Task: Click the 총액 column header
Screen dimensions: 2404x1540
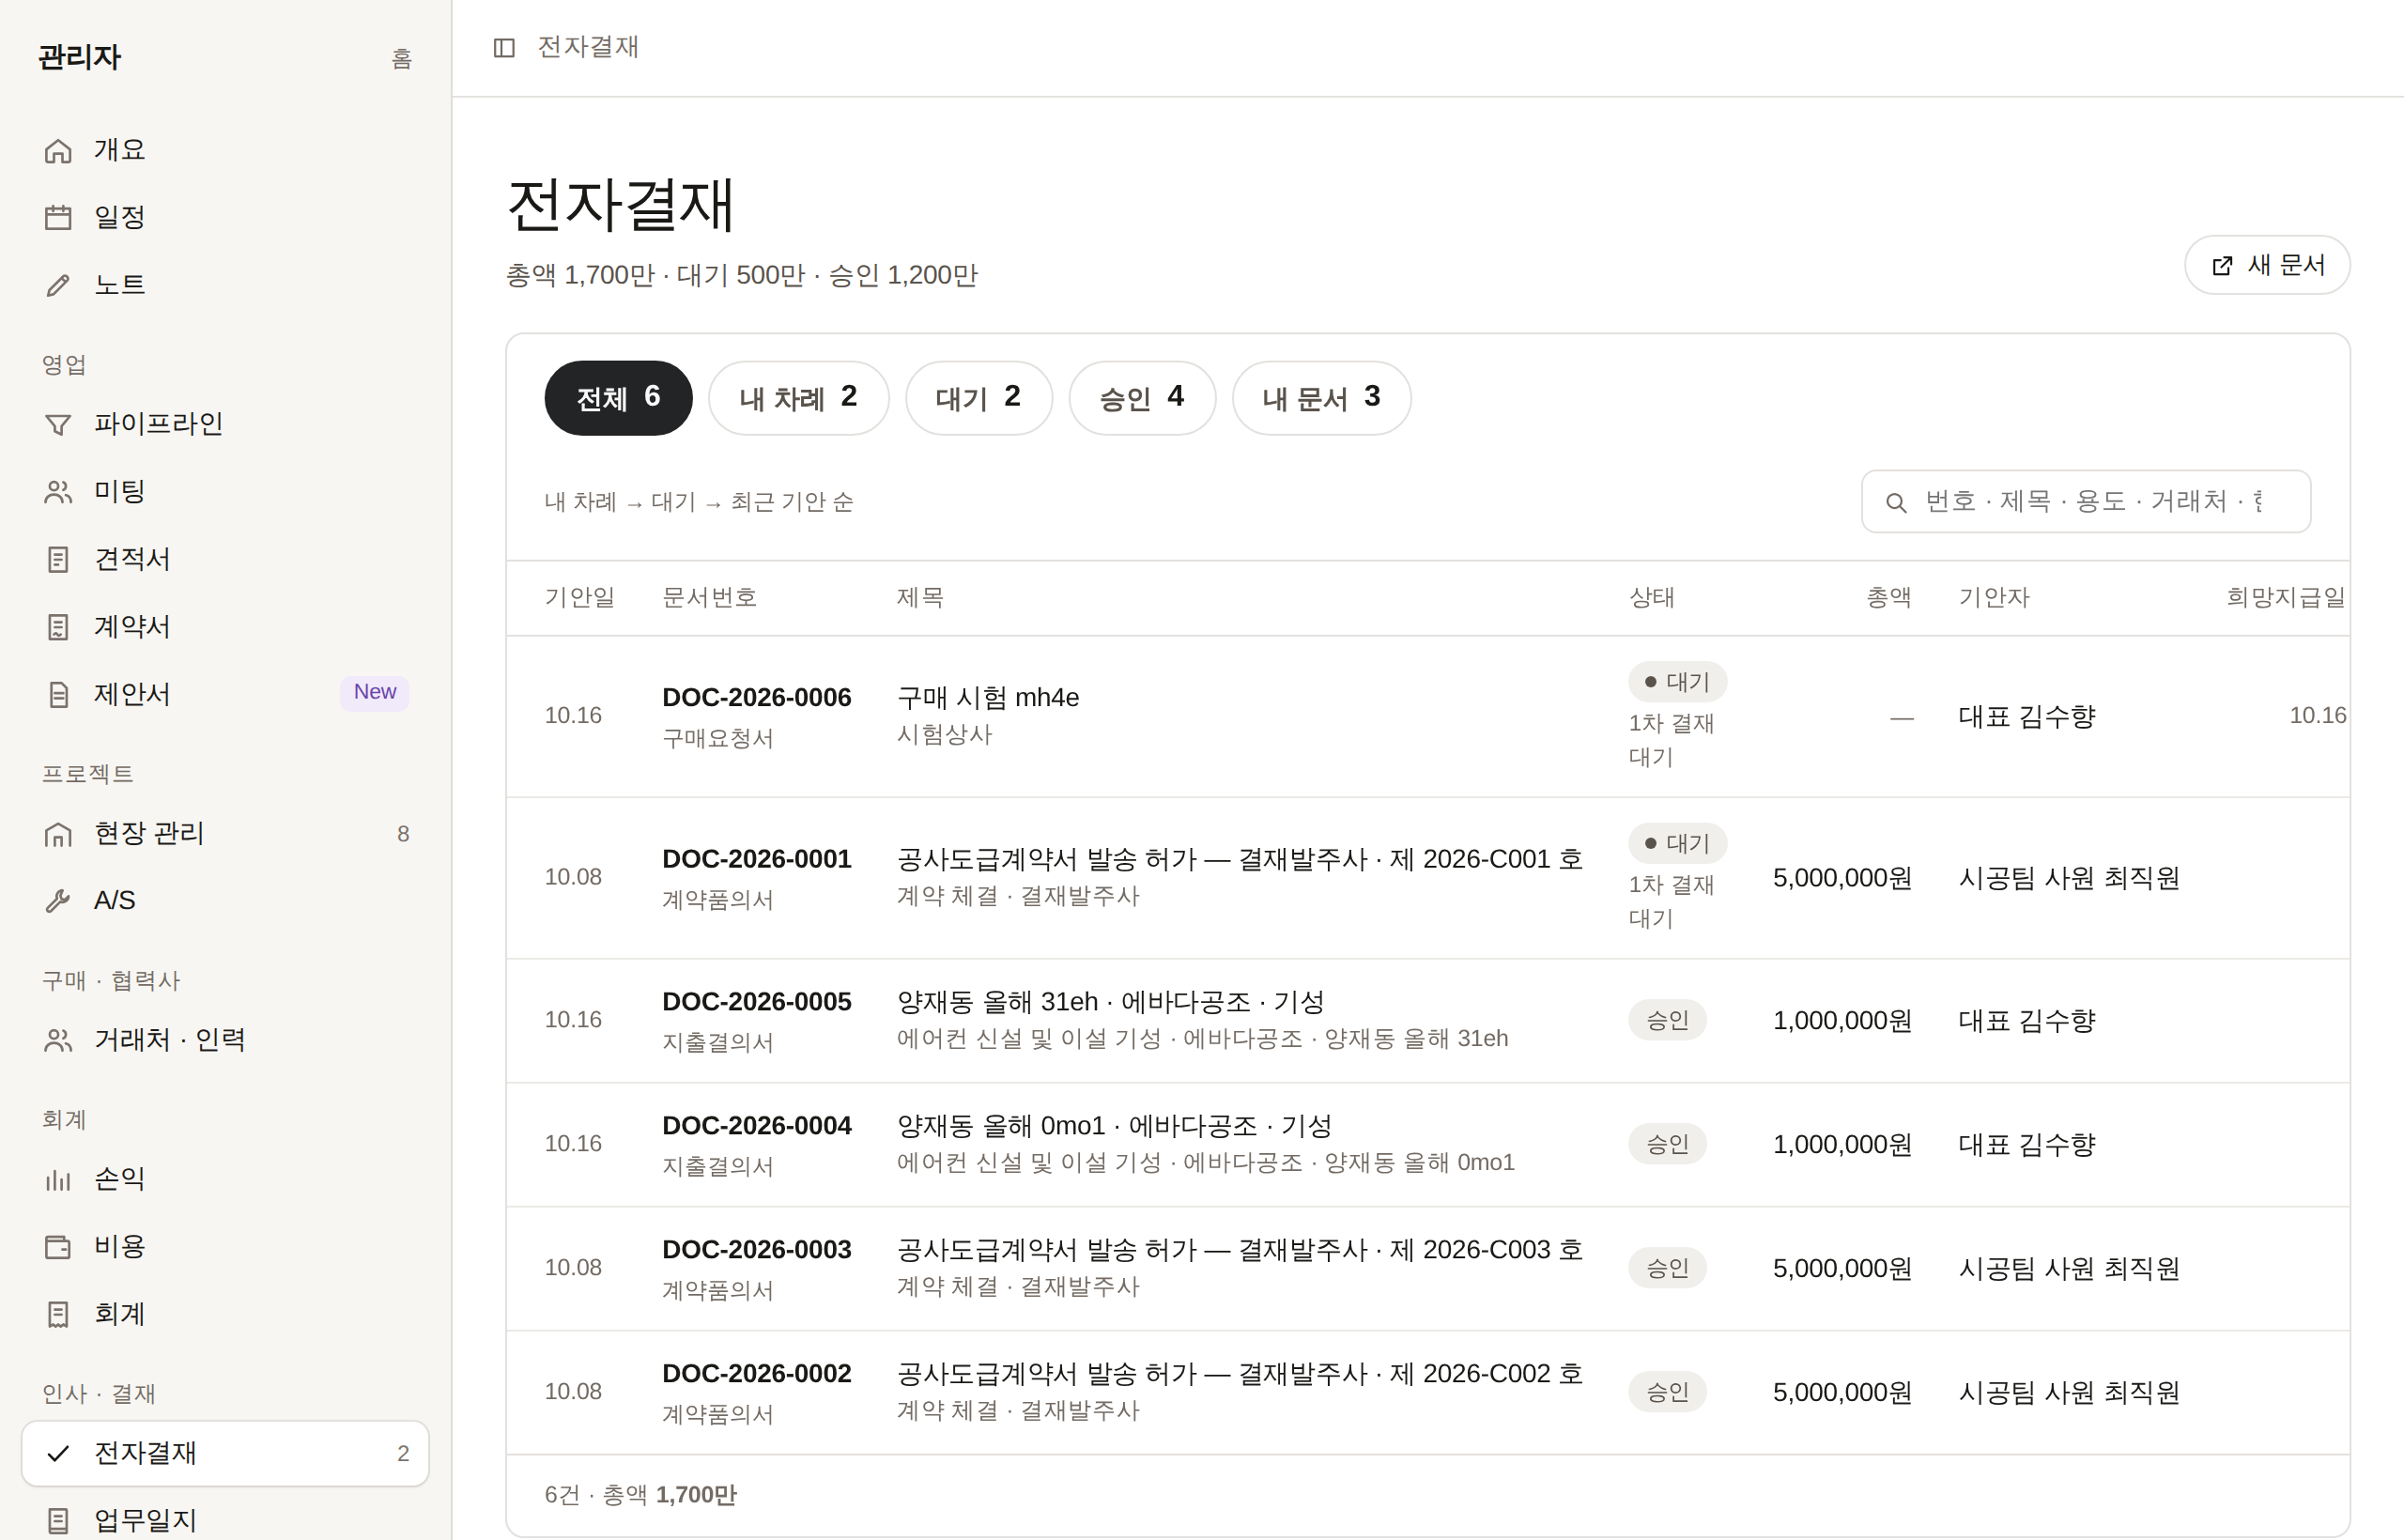Action: (1888, 598)
